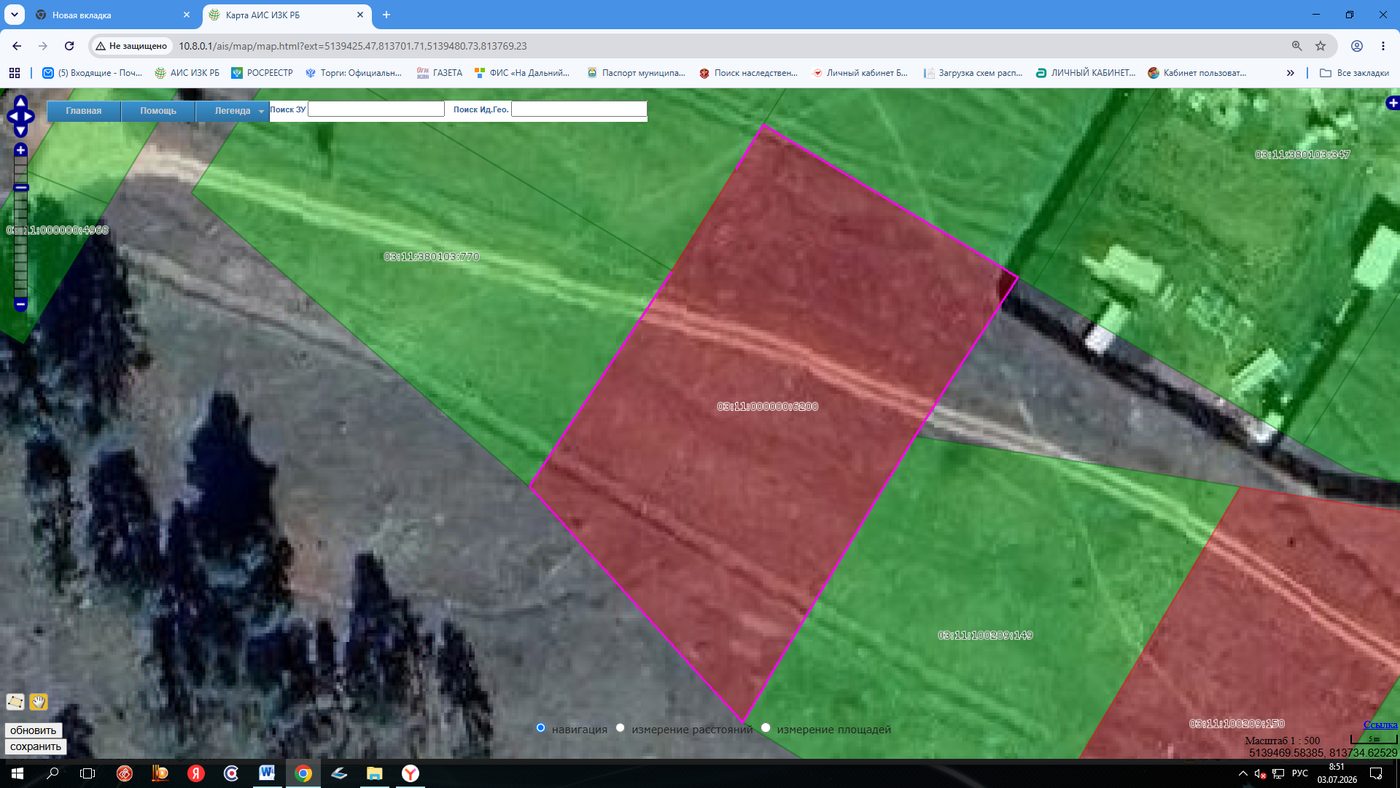The height and width of the screenshot is (788, 1400).
Task: Click the zoom level slider bar
Action: (21, 228)
